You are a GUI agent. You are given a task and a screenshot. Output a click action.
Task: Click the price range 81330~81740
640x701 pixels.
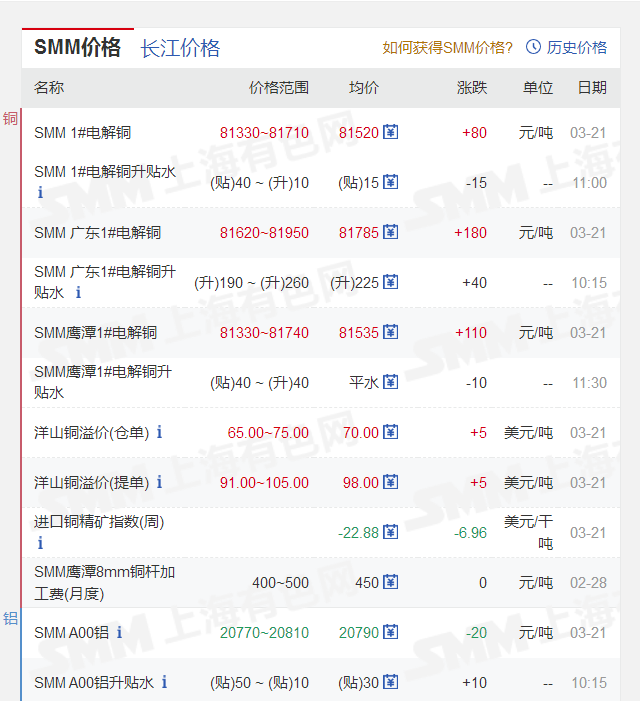pyautogui.click(x=264, y=333)
